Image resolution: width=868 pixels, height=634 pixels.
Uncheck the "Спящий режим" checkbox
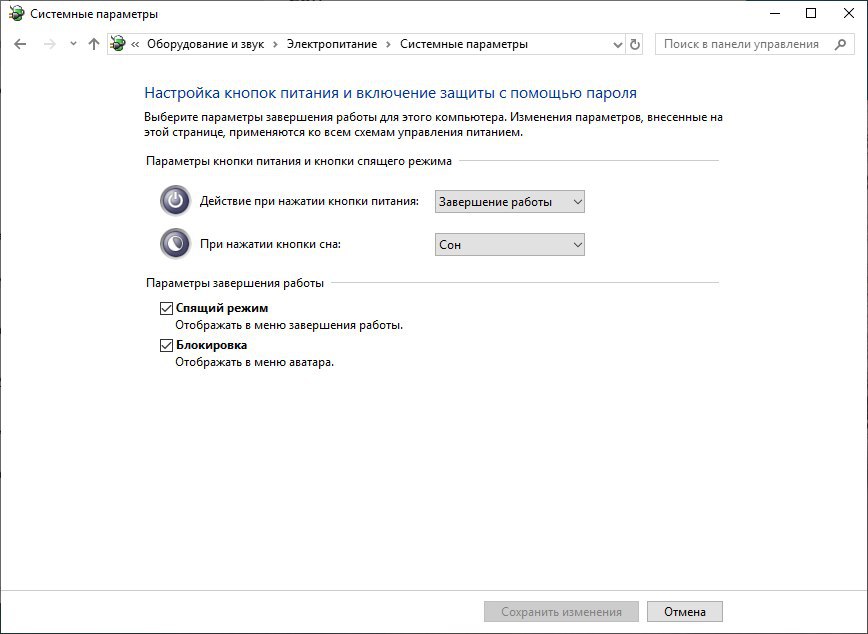[166, 308]
